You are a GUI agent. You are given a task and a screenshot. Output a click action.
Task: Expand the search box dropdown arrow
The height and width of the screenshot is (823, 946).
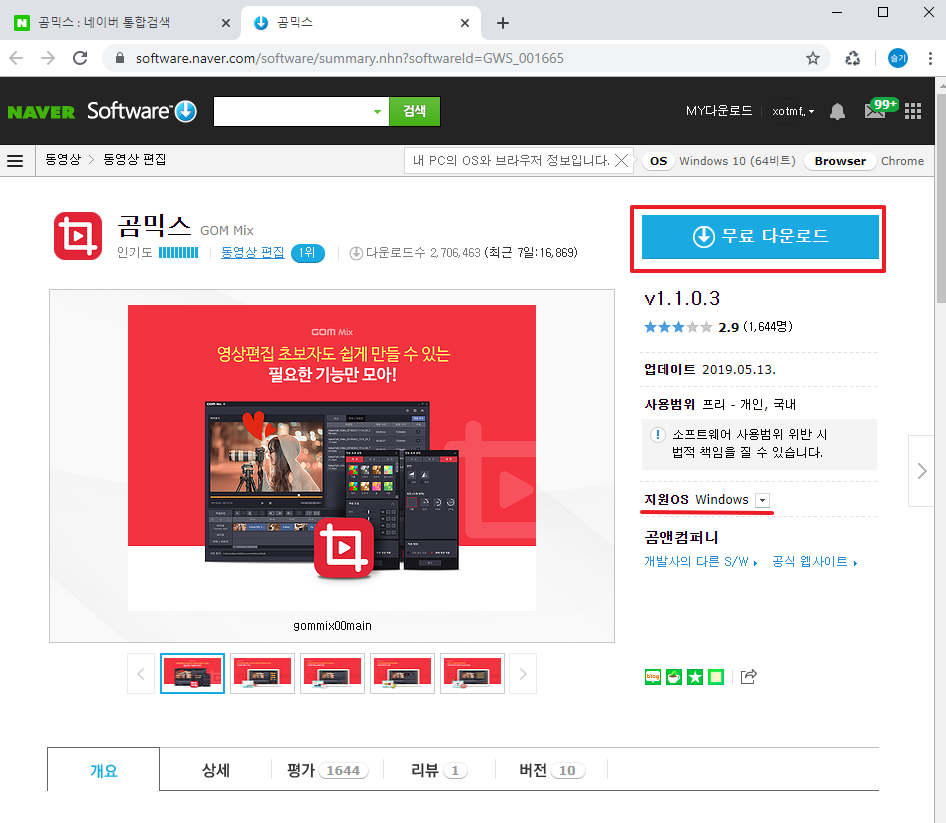(x=377, y=112)
